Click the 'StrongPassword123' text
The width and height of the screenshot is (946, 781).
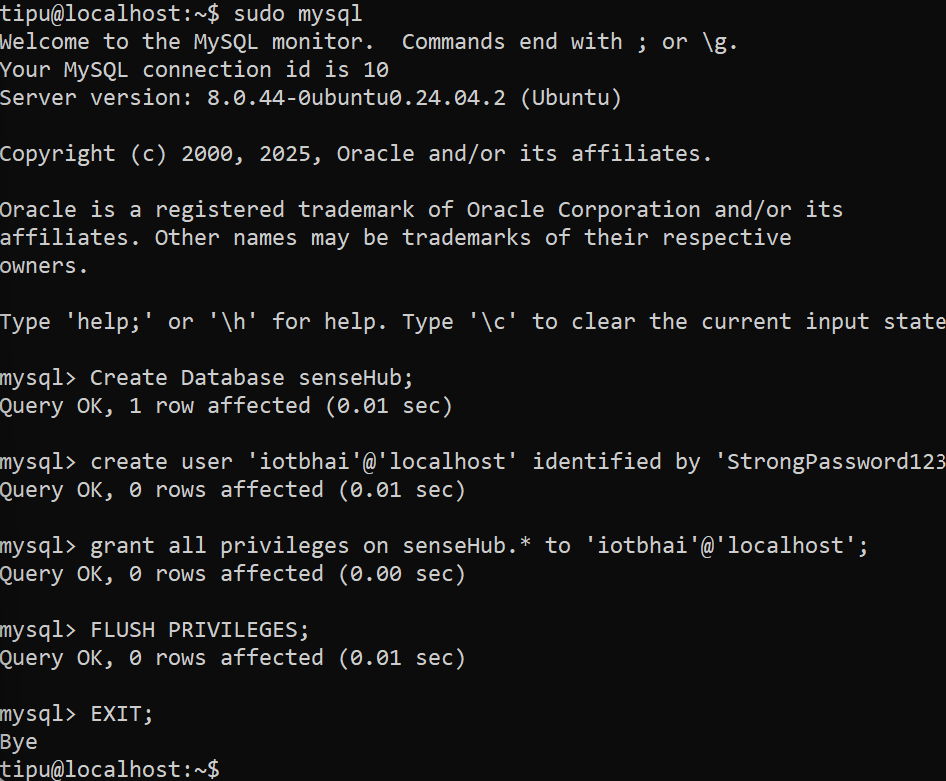[x=836, y=462]
